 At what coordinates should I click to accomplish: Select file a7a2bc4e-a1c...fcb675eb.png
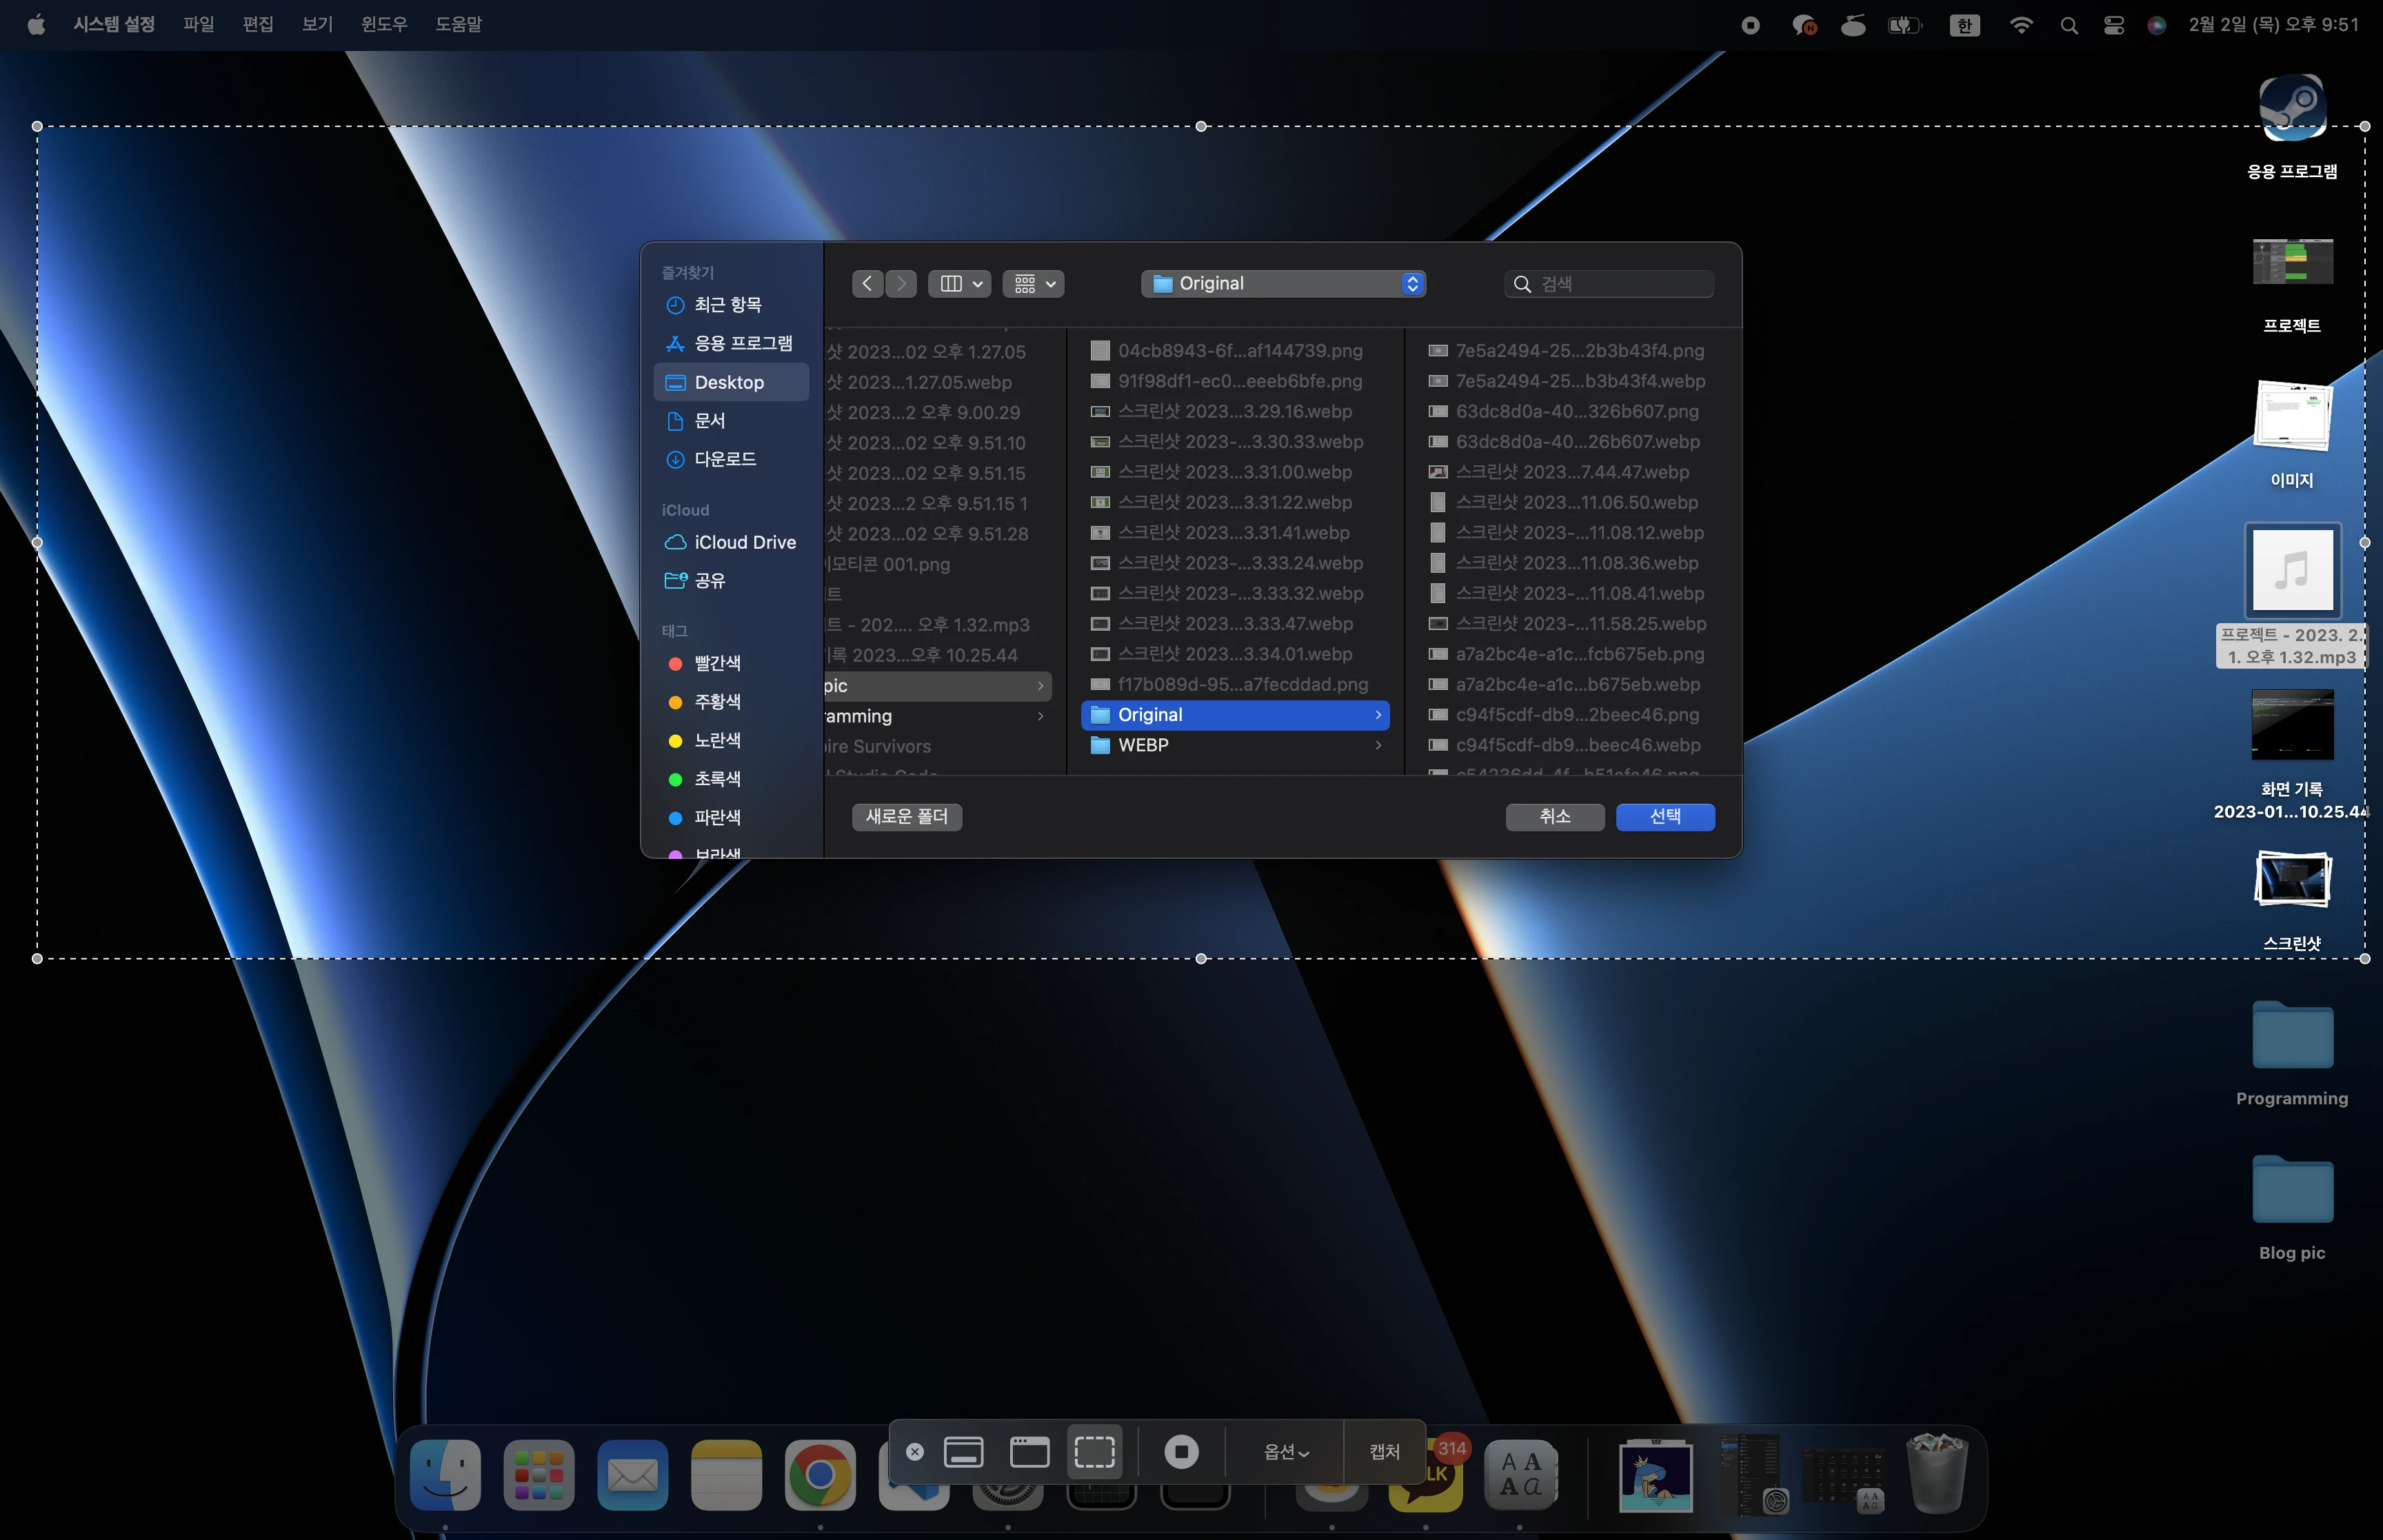pos(1573,654)
